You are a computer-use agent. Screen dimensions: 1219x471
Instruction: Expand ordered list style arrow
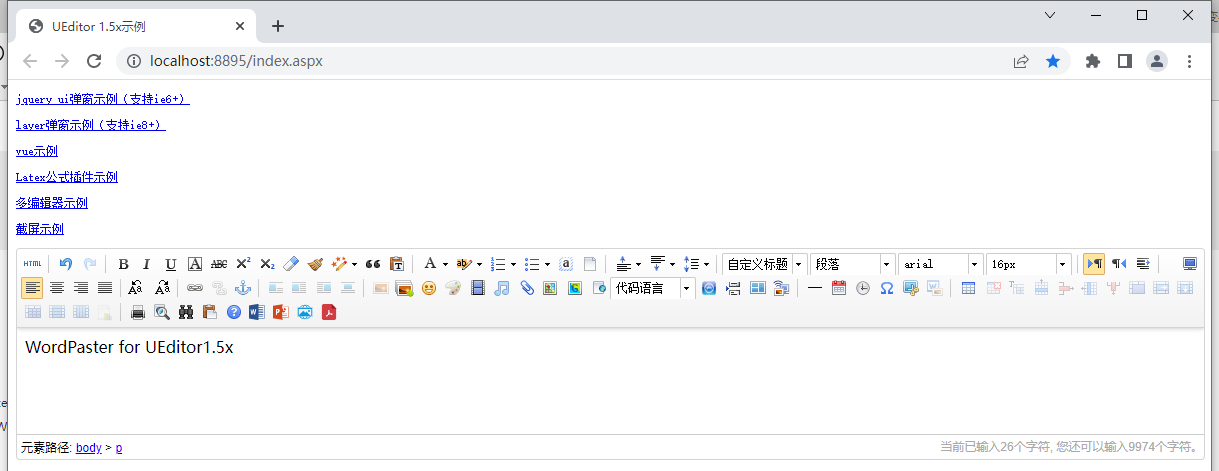pyautogui.click(x=513, y=264)
